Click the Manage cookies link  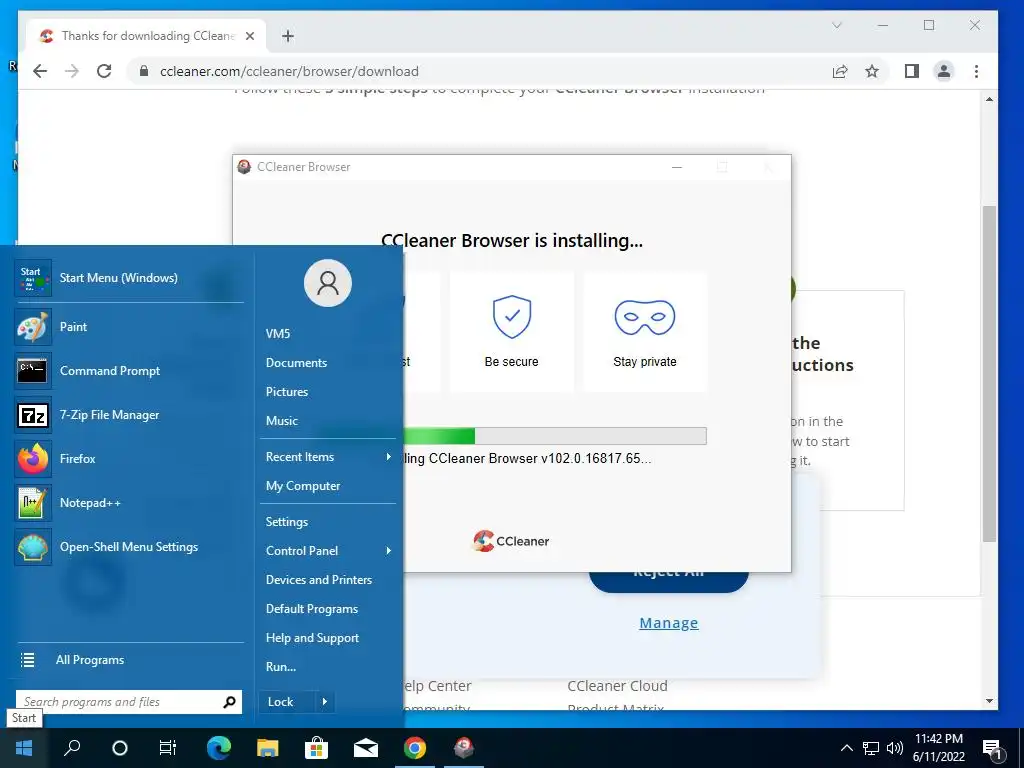click(x=669, y=623)
